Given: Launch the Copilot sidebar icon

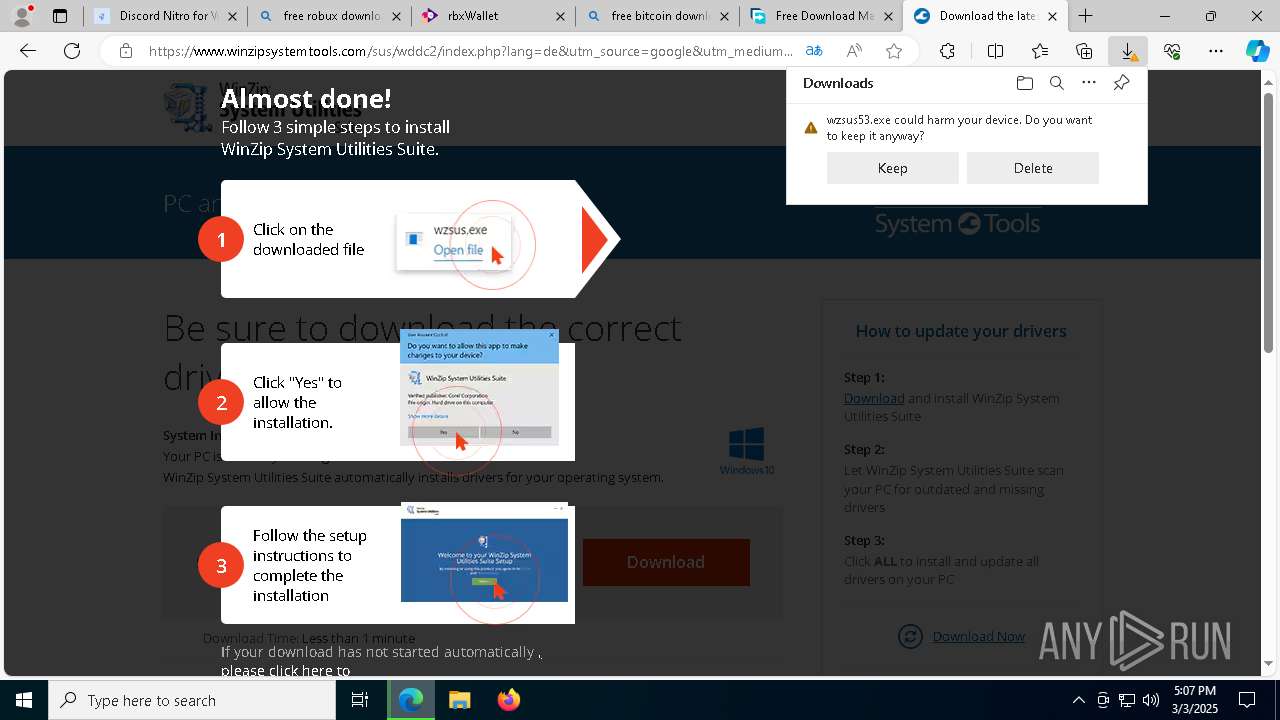Looking at the screenshot, I should pos(1257,51).
